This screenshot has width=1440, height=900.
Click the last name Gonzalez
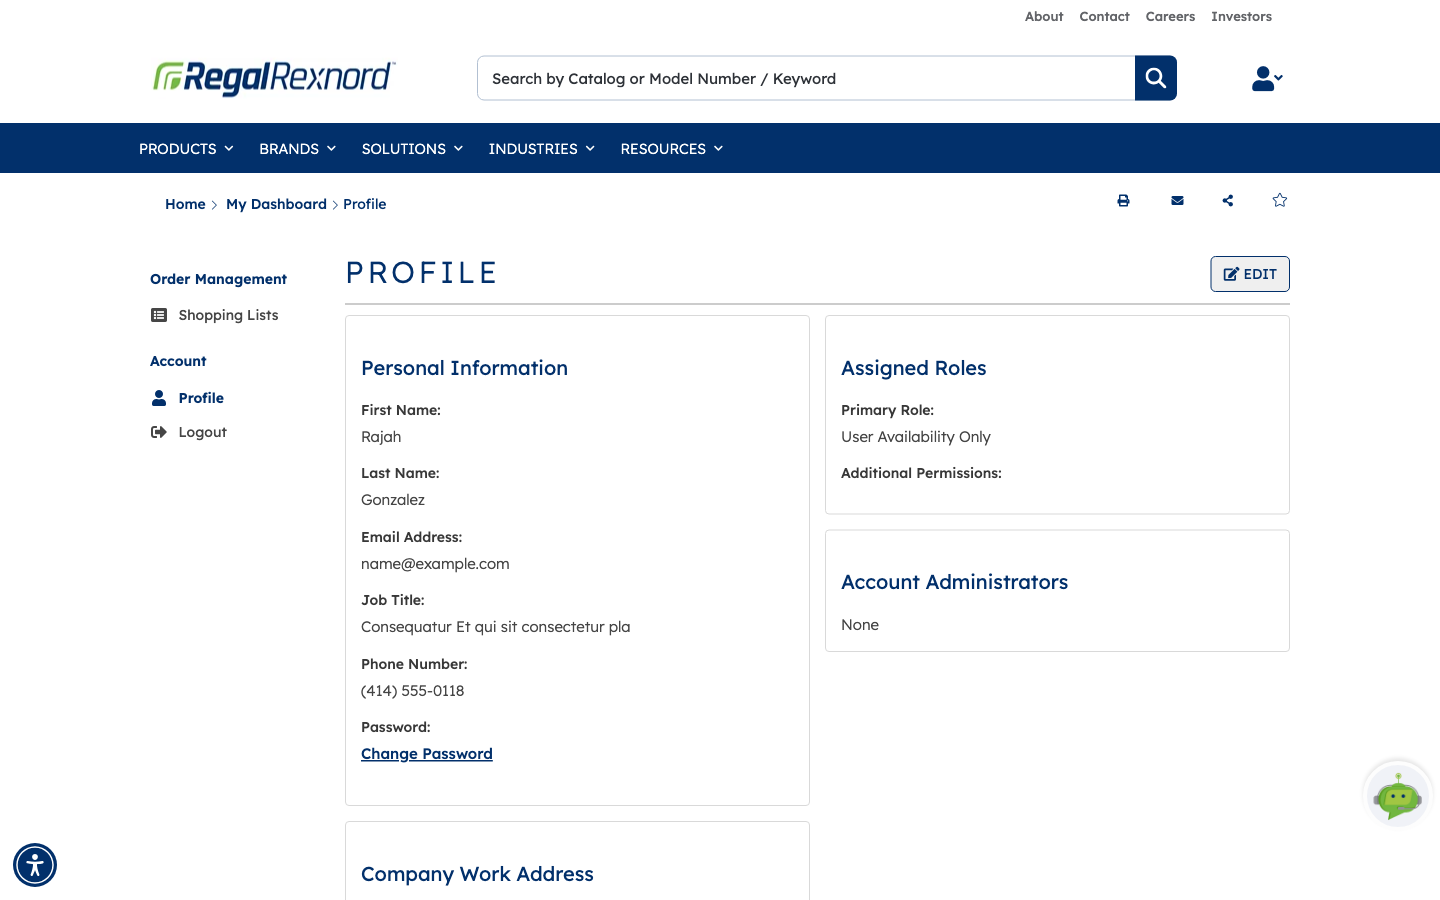[393, 500]
